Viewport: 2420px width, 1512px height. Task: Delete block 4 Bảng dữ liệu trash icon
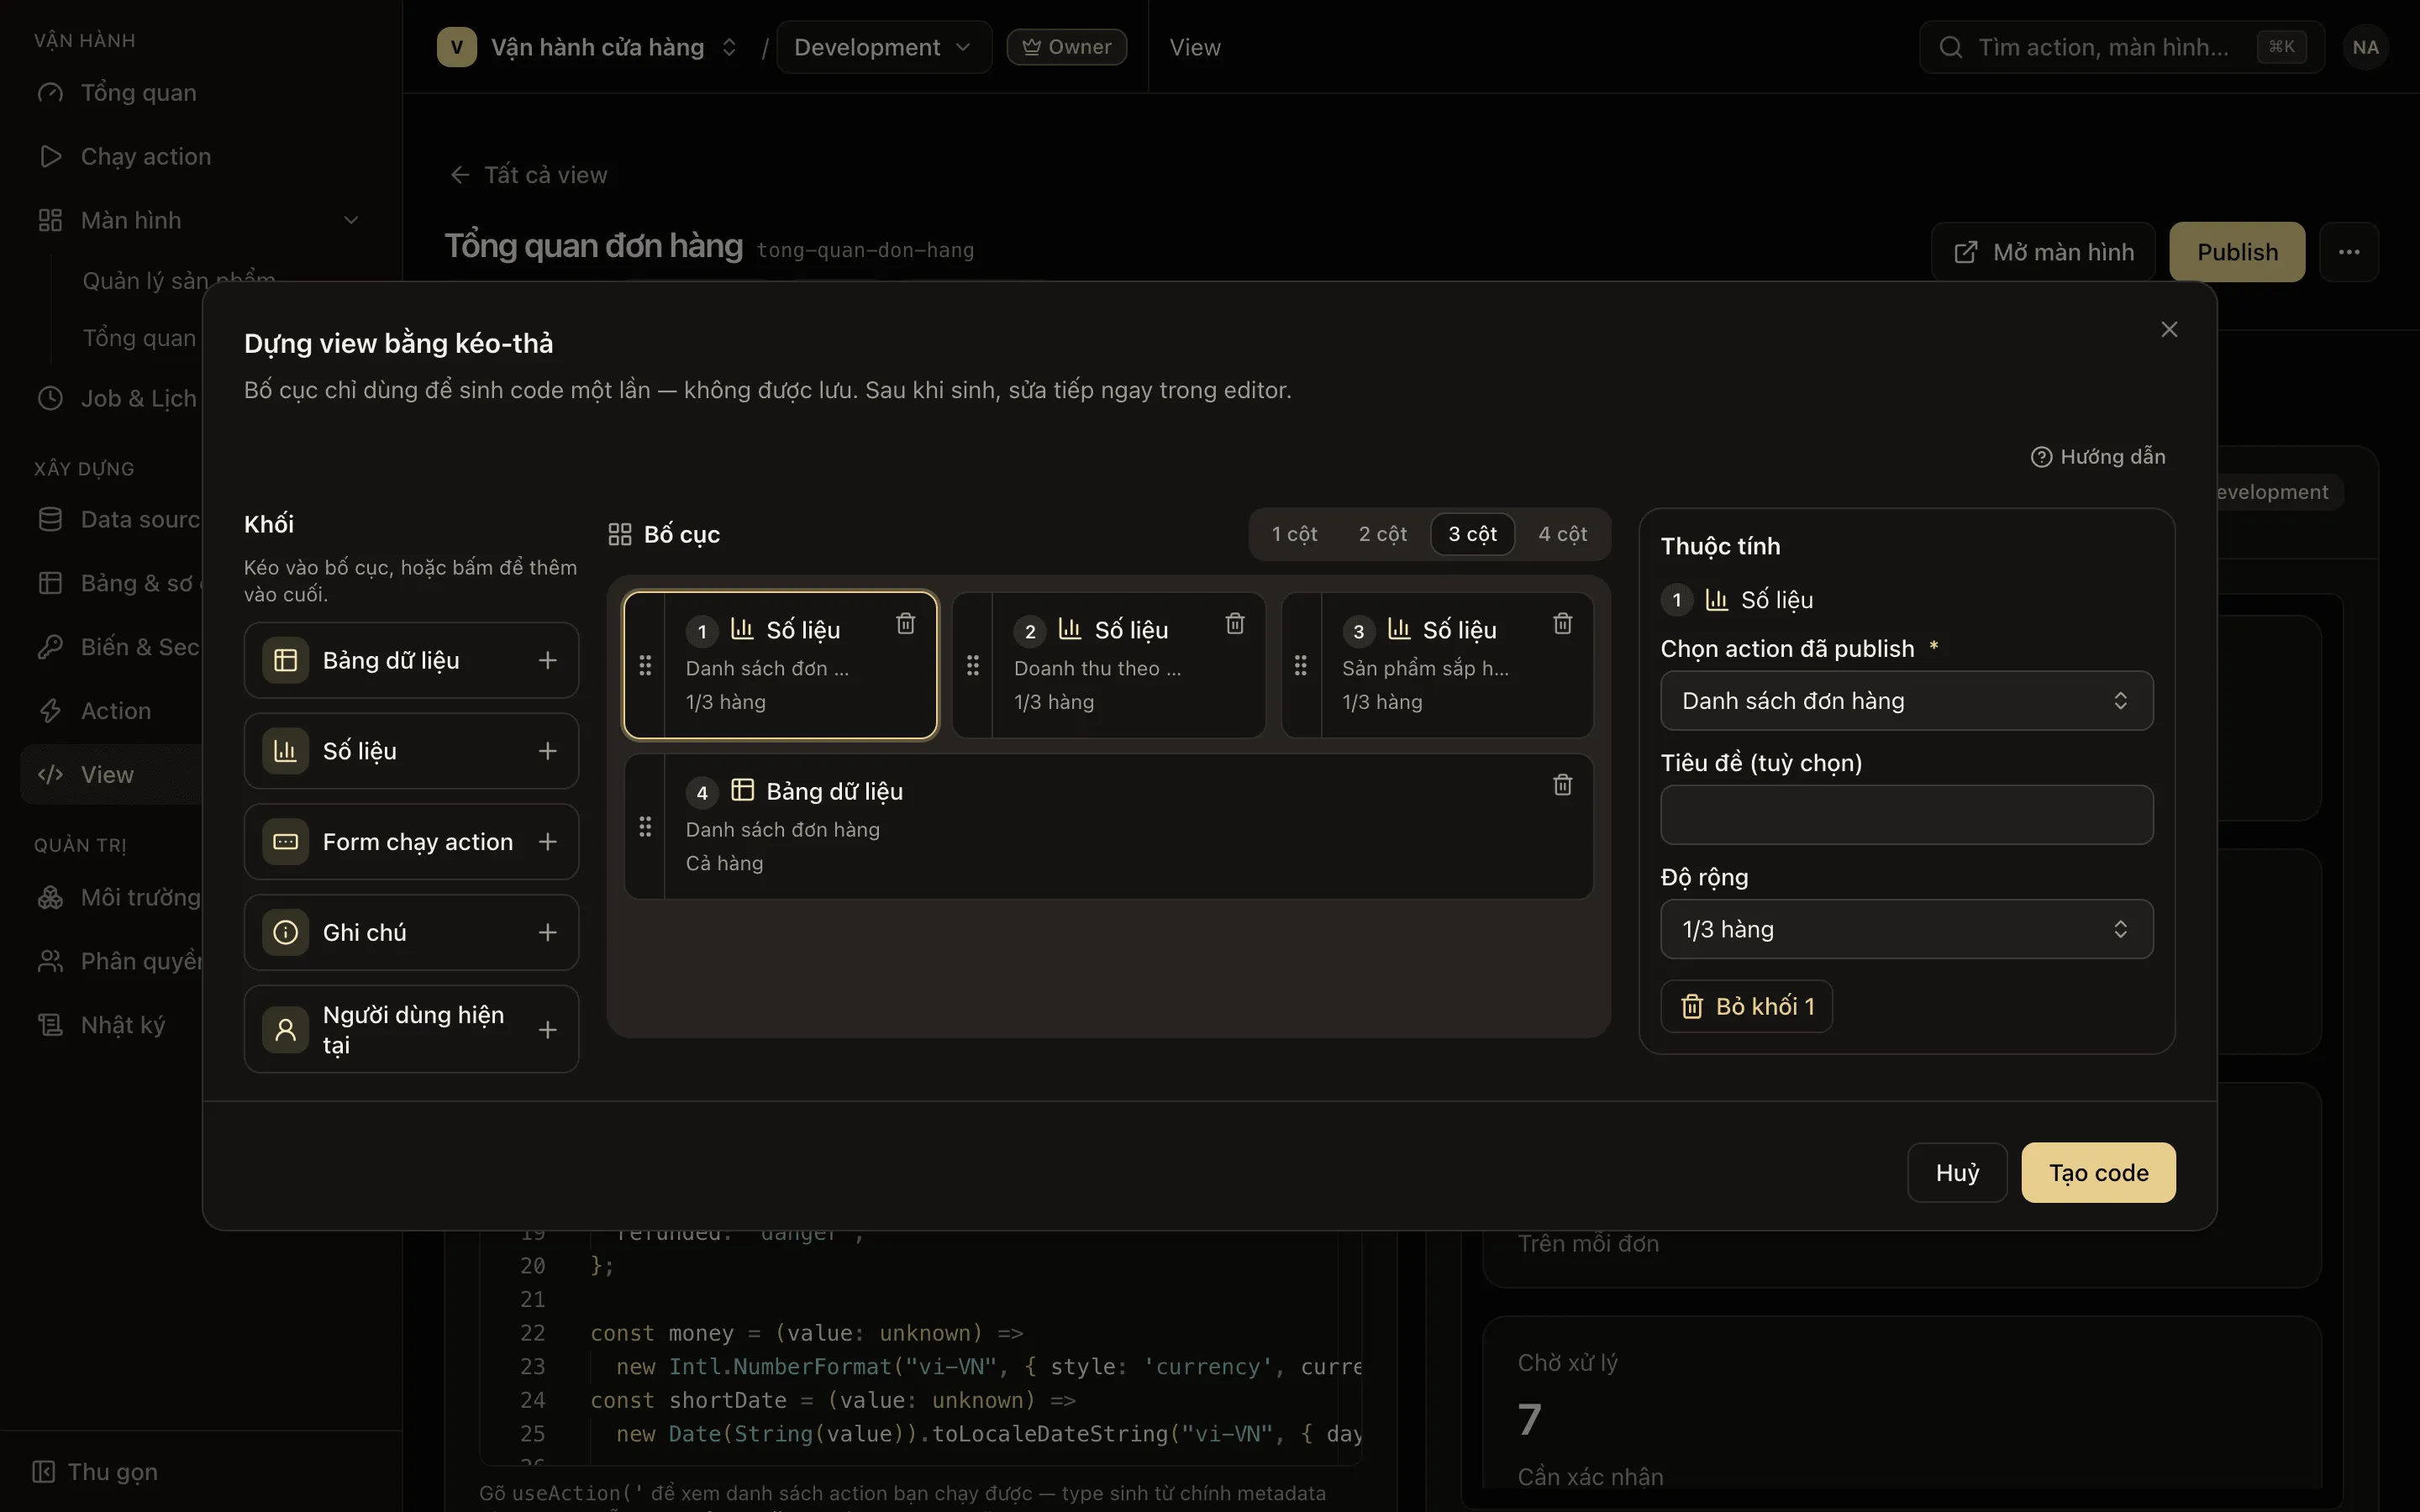coord(1563,785)
